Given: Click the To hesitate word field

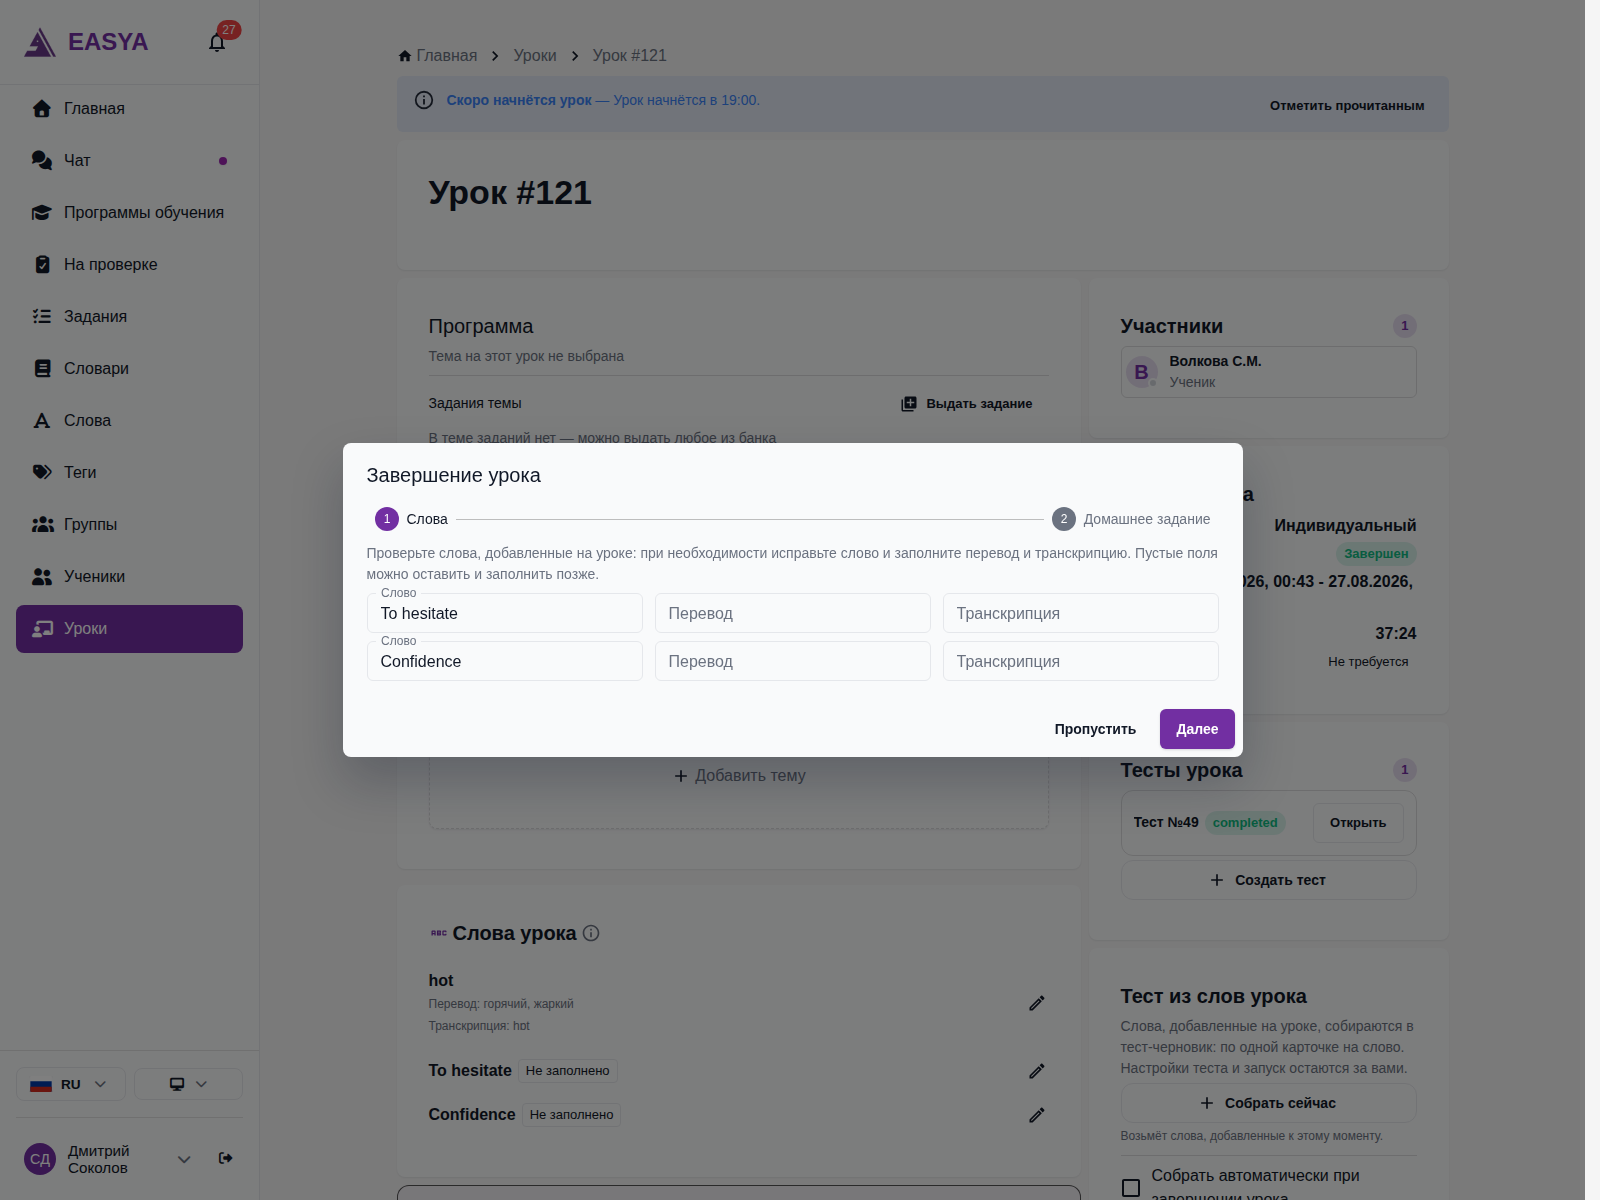Looking at the screenshot, I should pyautogui.click(x=505, y=613).
